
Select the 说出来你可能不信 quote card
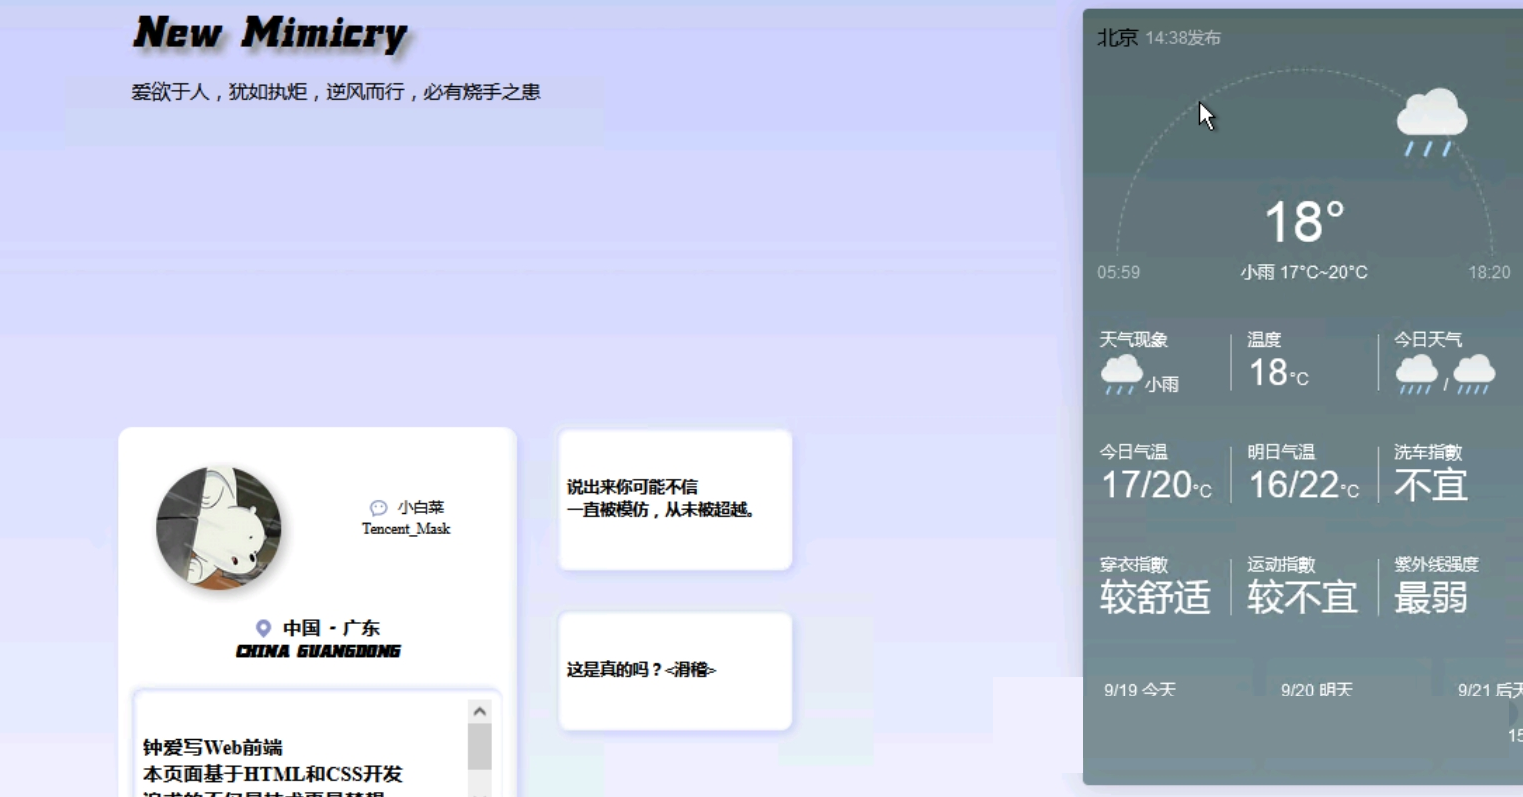[675, 499]
